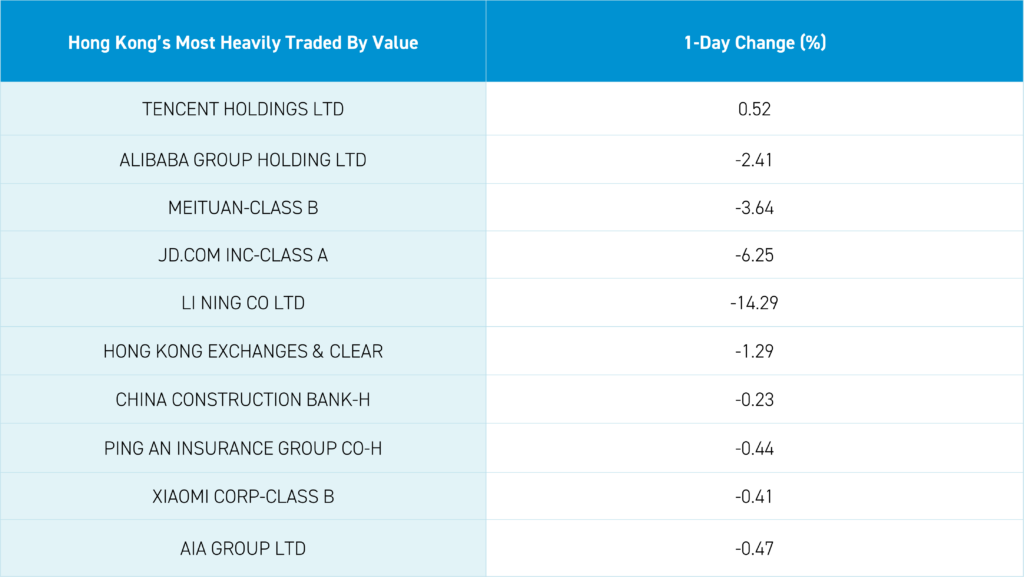The width and height of the screenshot is (1024, 577).
Task: Select the JD.com Inc-Class A cell
Action: tap(243, 255)
